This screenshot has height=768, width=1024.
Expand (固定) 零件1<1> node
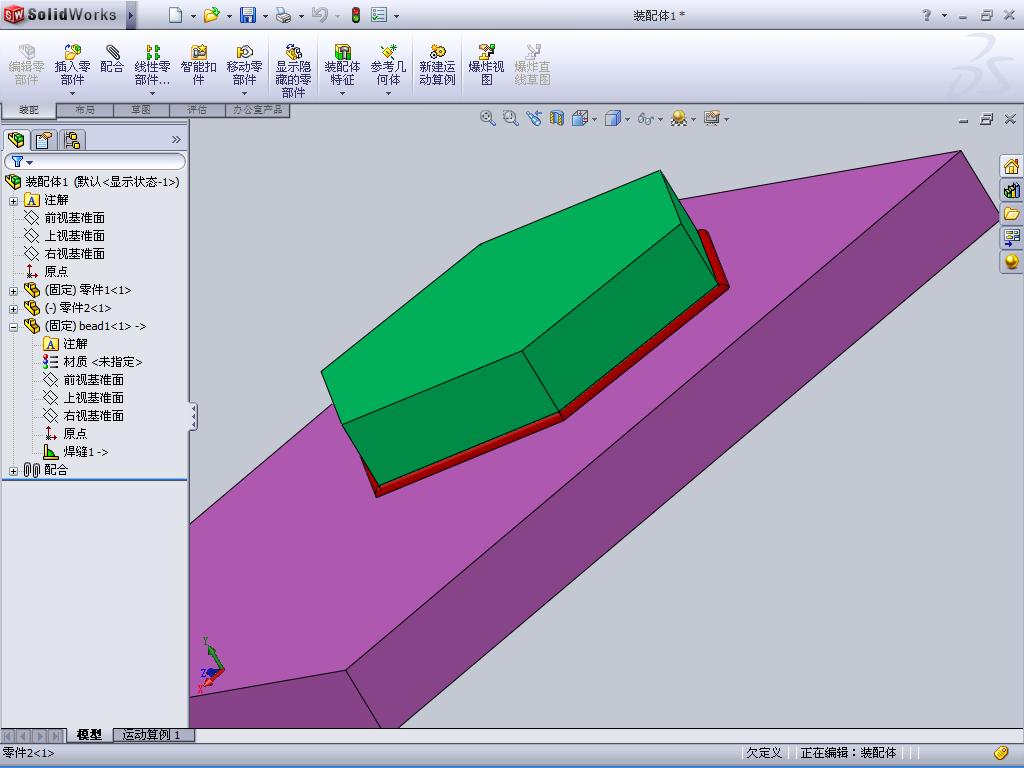click(x=13, y=291)
